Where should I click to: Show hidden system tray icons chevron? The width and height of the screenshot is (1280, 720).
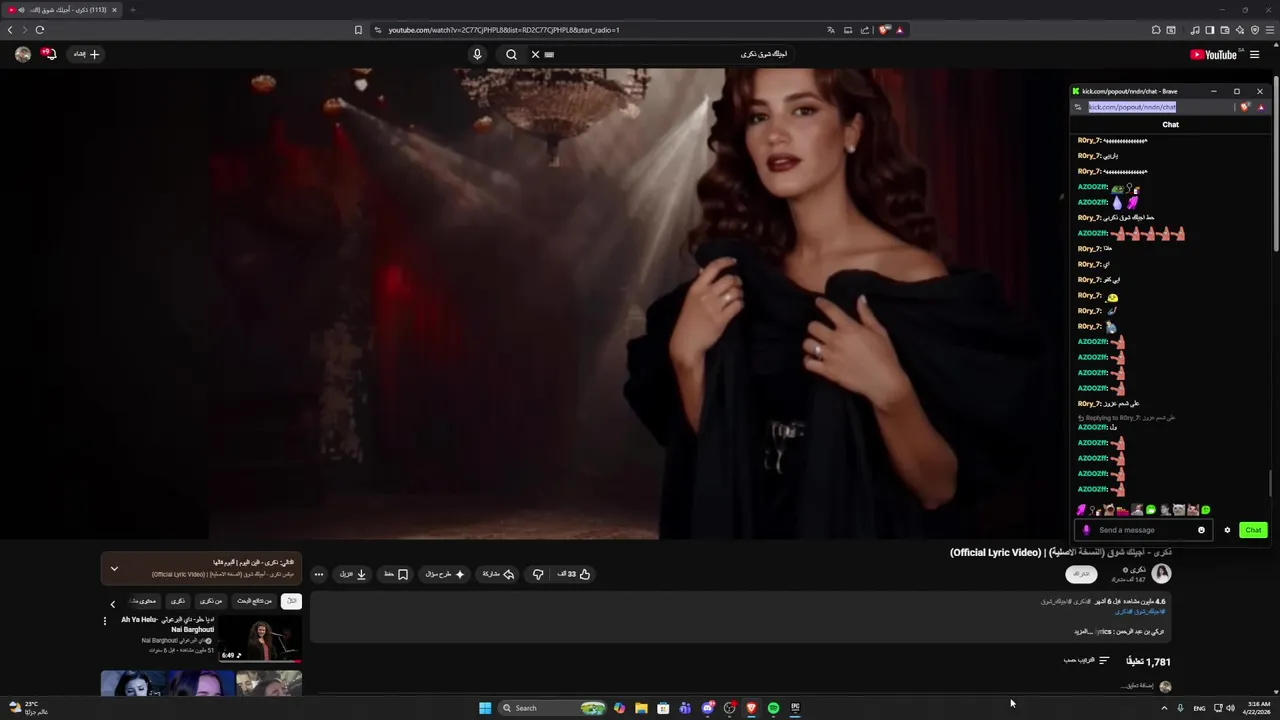1164,708
